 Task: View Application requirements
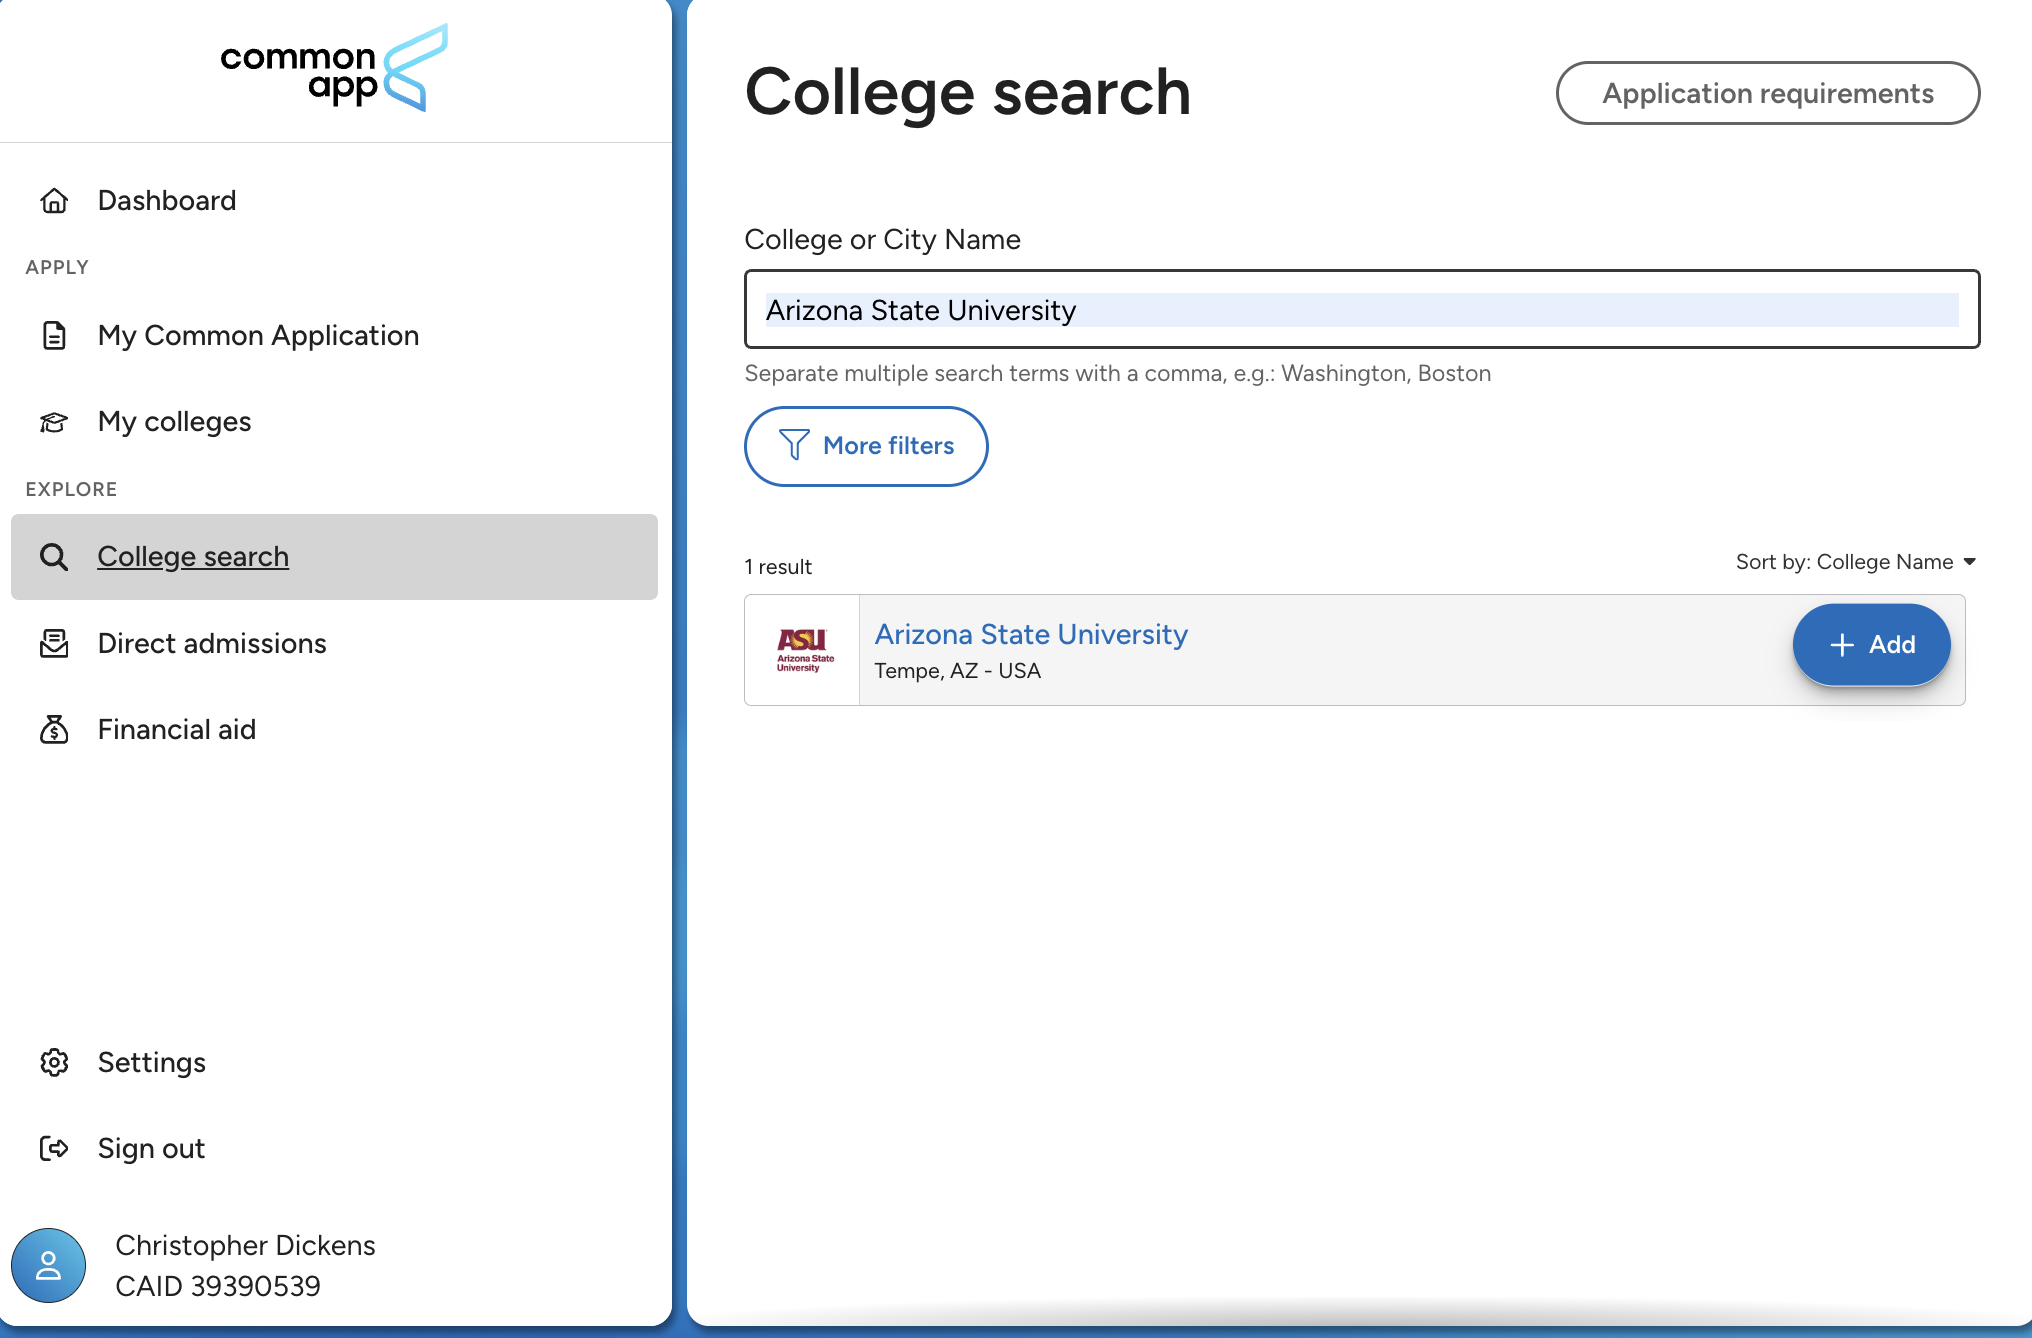(1768, 93)
